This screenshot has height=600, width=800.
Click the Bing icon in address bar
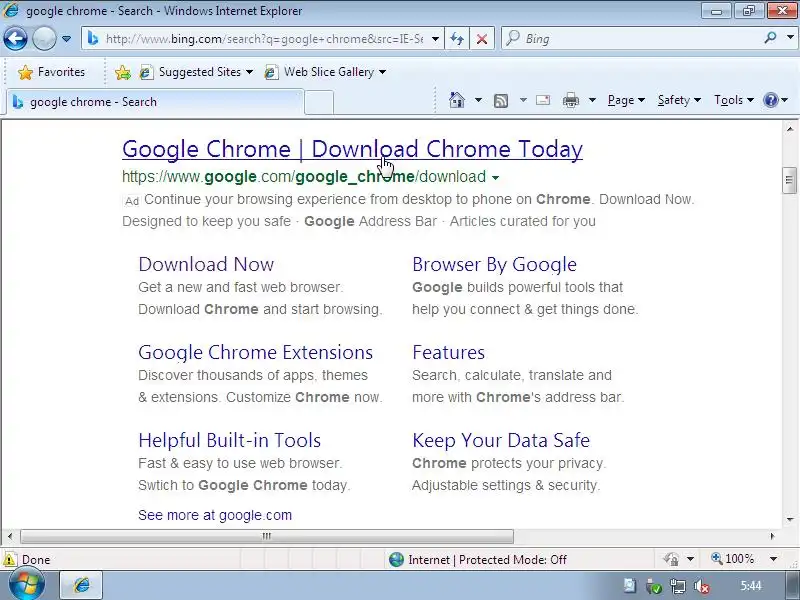(x=93, y=38)
